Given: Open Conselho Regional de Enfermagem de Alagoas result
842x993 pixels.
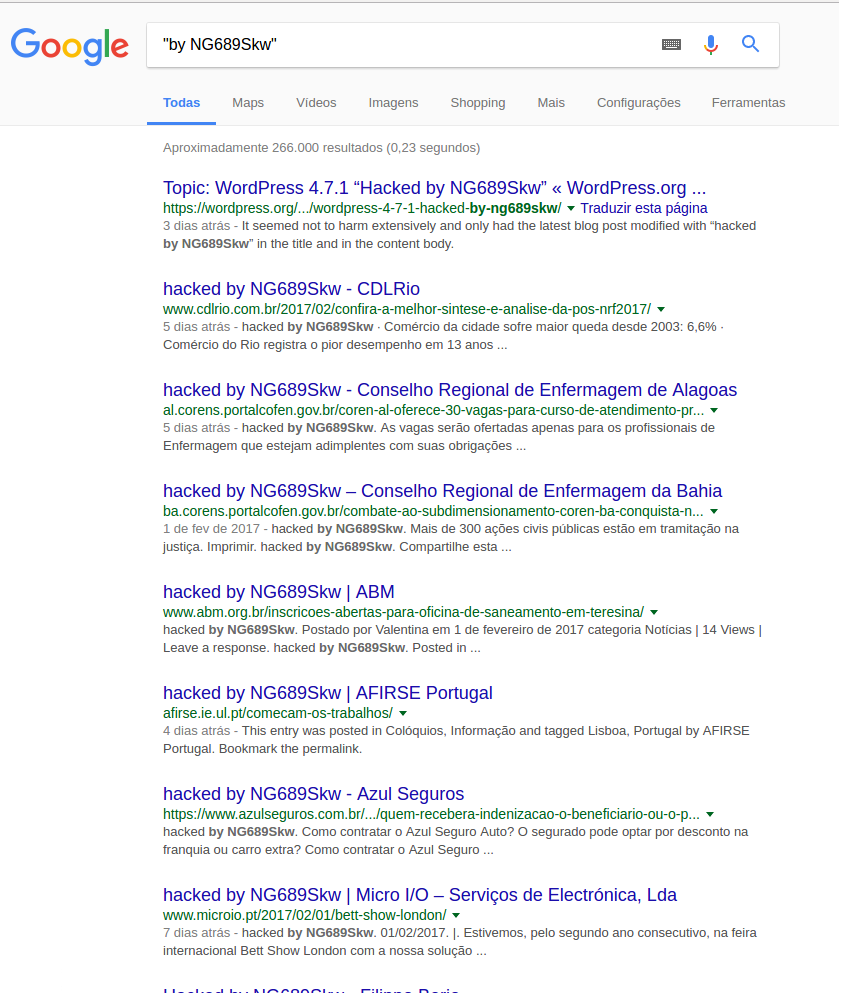Looking at the screenshot, I should (449, 390).
